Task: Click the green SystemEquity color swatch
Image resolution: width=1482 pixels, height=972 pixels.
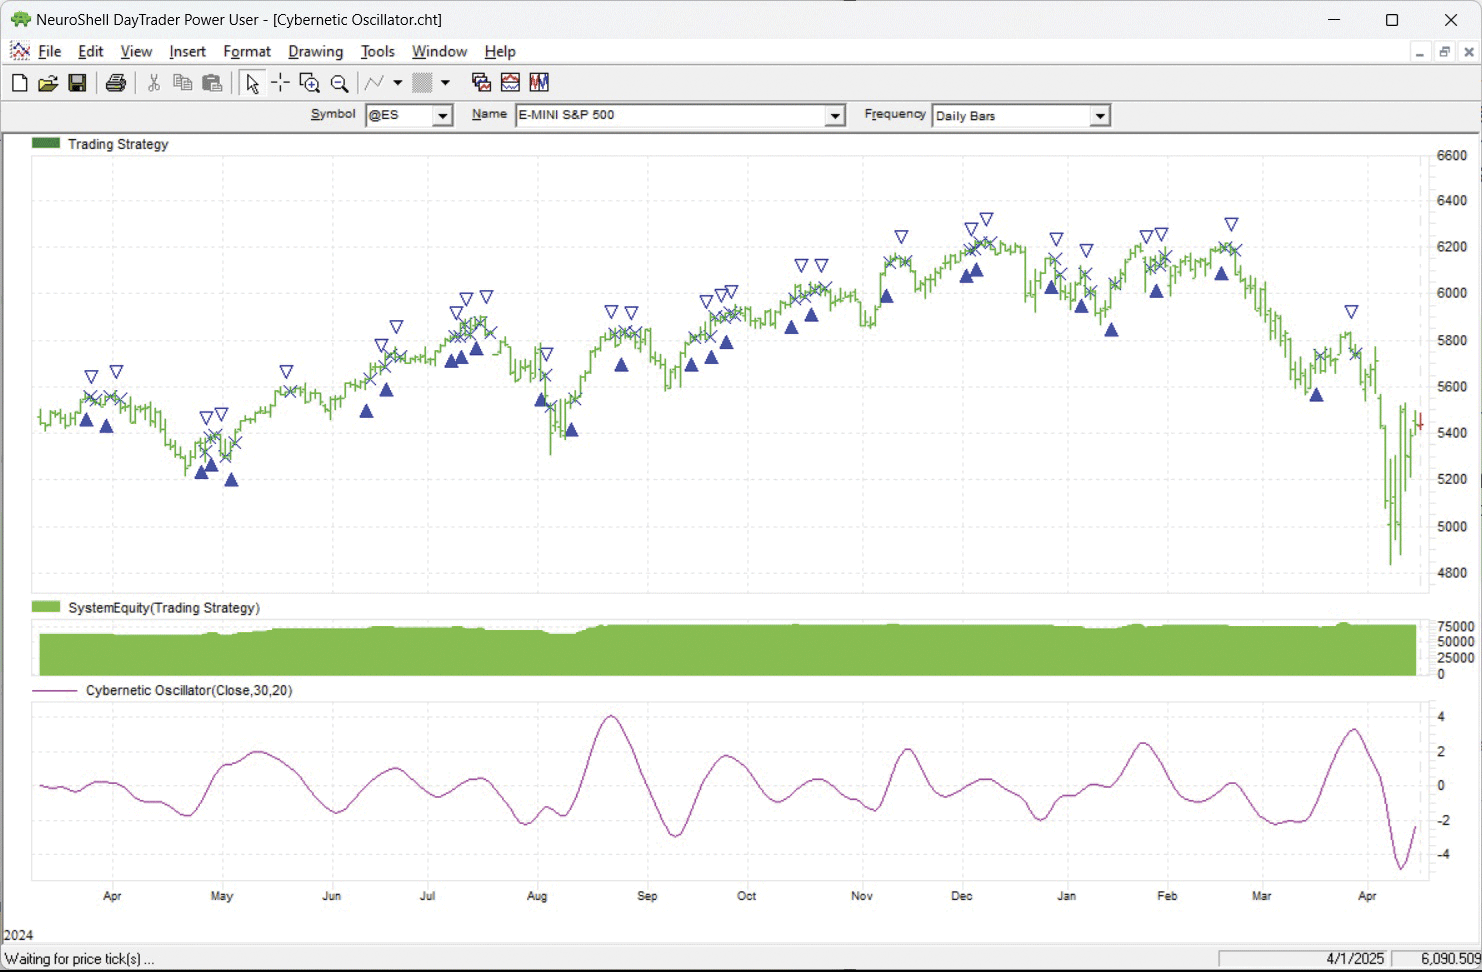Action: pyautogui.click(x=46, y=607)
